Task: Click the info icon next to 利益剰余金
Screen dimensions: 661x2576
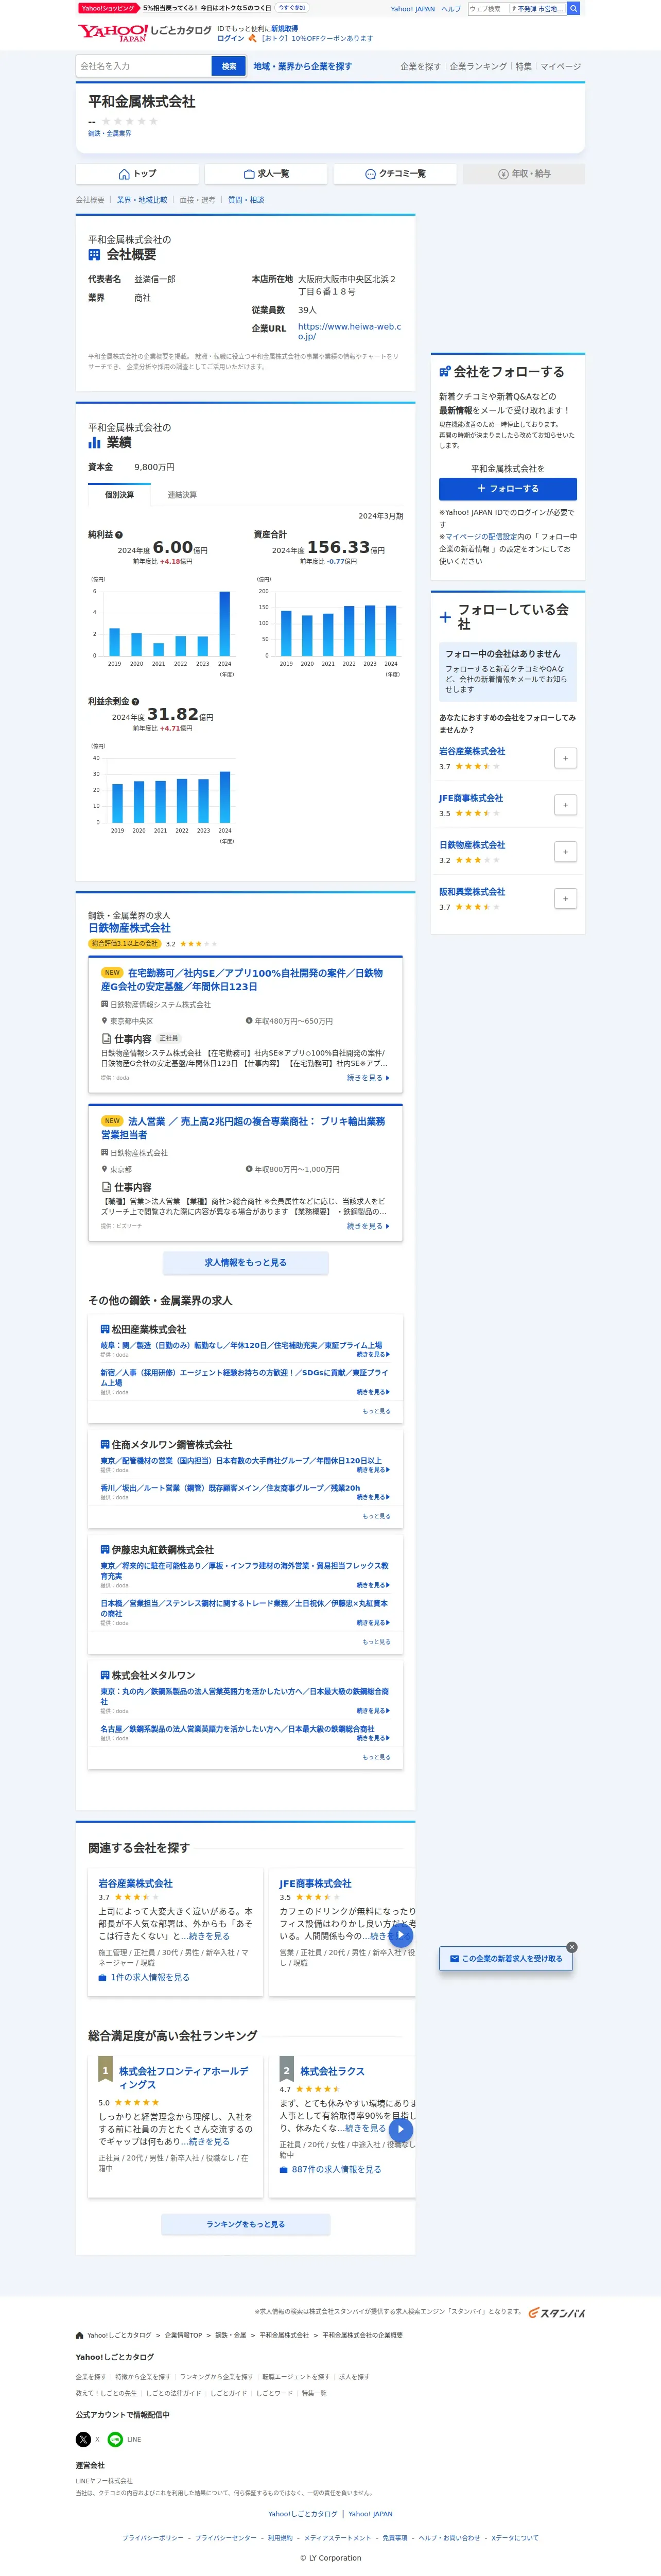Action: (135, 702)
